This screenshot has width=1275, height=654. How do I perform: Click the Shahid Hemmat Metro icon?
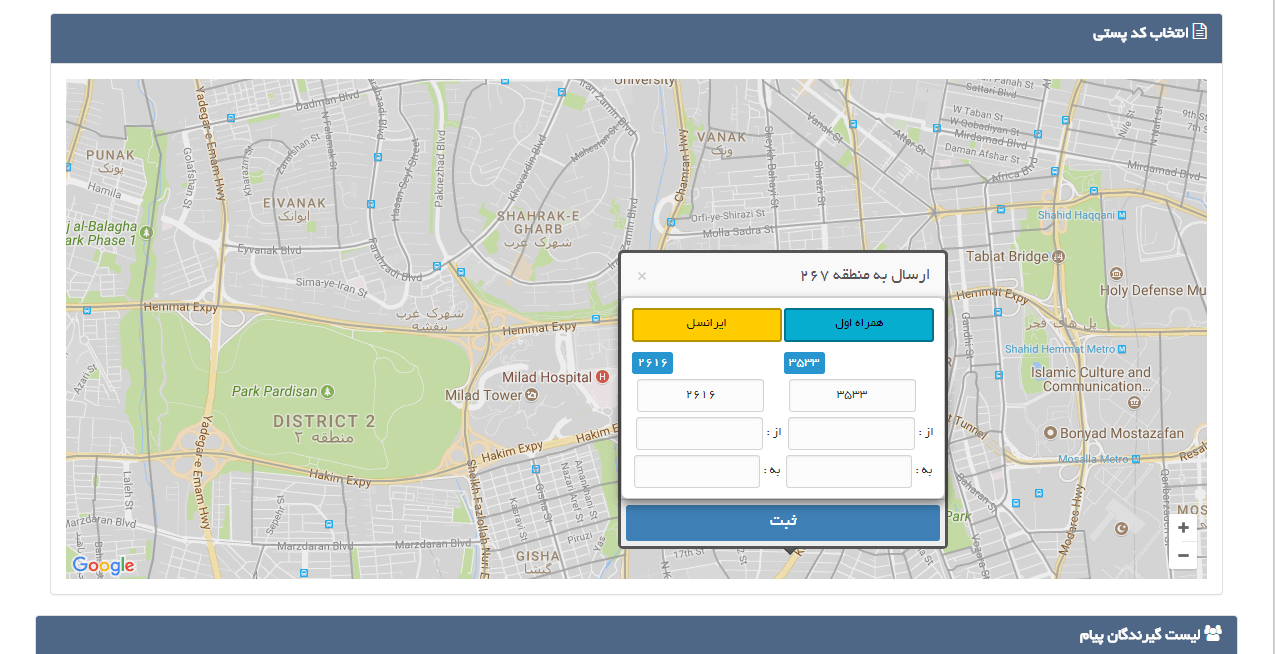[1122, 349]
